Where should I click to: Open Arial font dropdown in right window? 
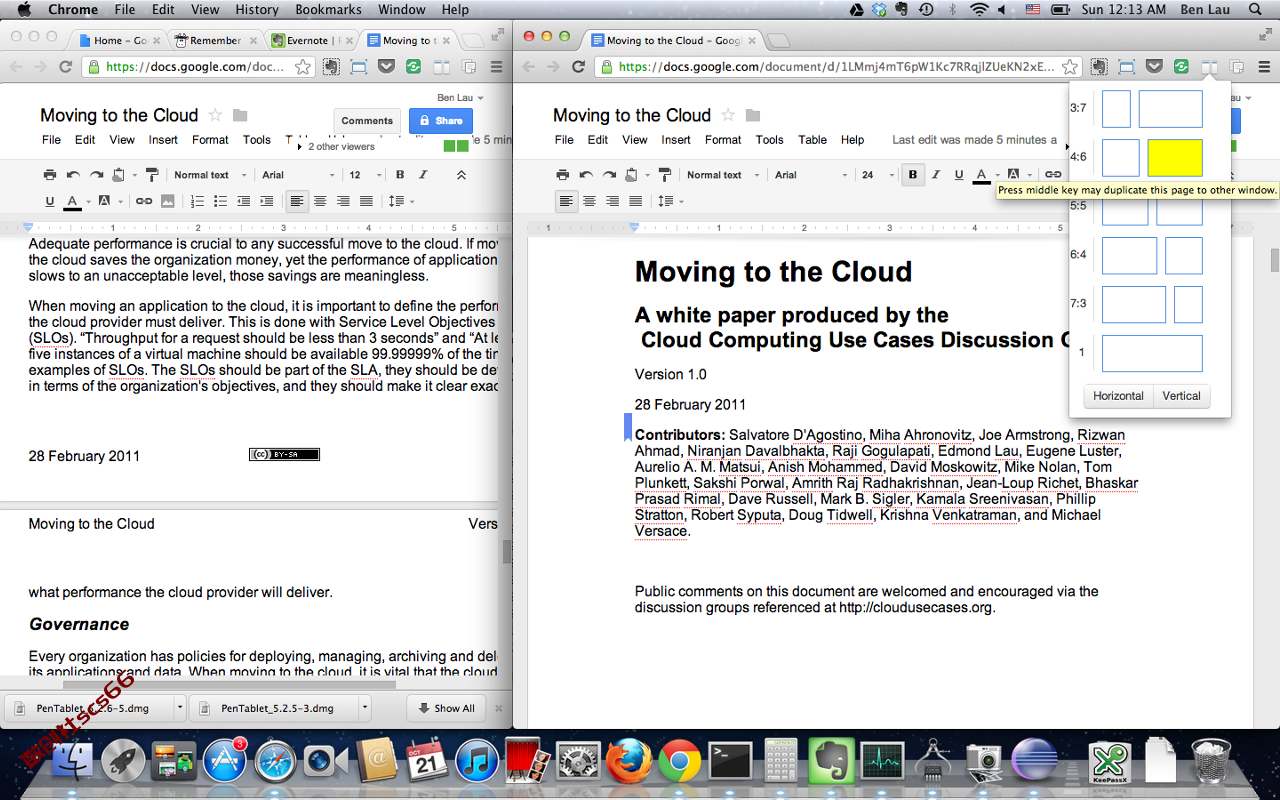811,175
